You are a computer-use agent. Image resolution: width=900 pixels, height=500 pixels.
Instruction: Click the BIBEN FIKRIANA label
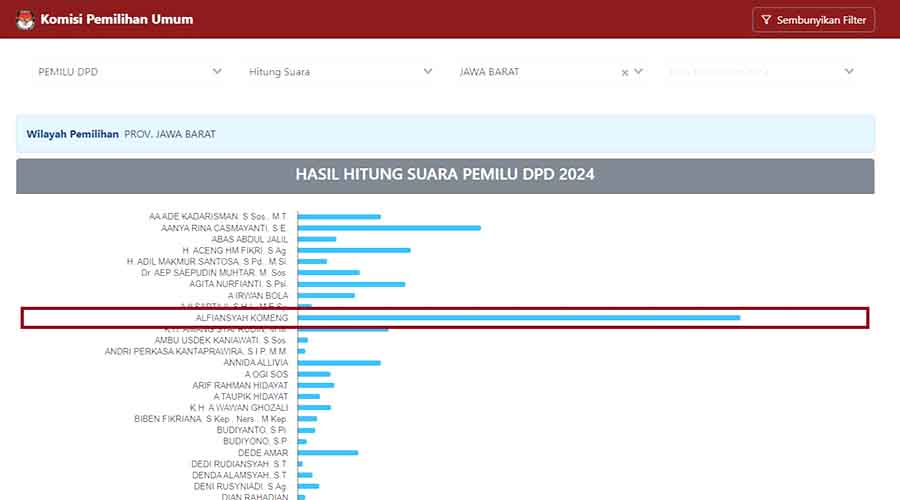coord(211,419)
